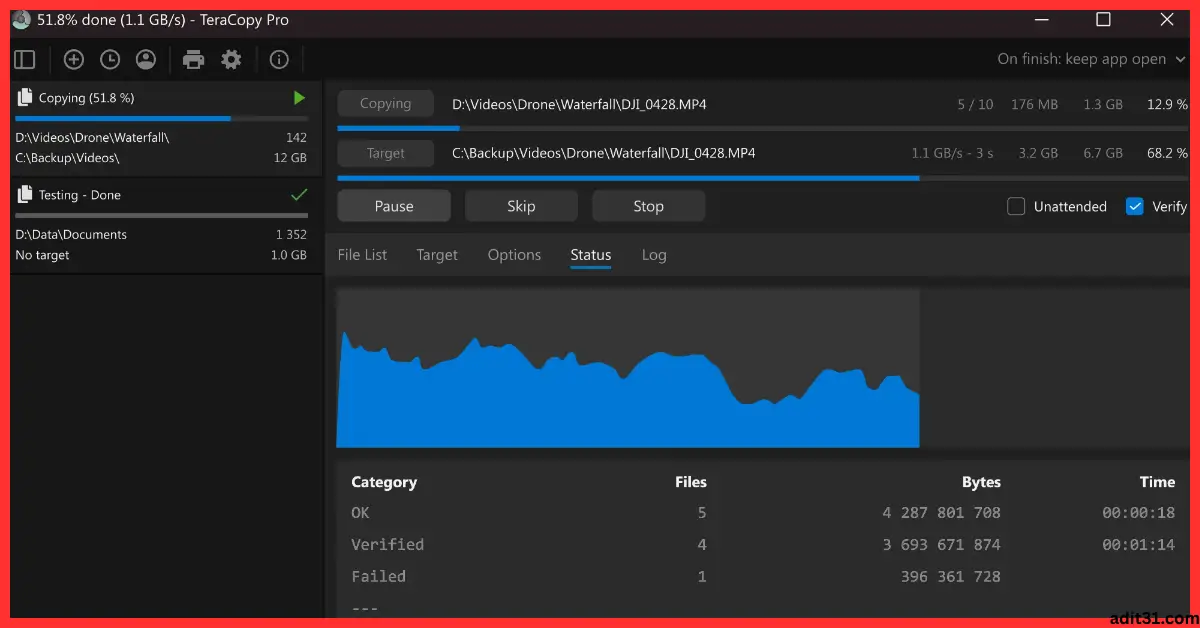Click bytes value 3 693 671 874
The width and height of the screenshot is (1200, 628).
tap(941, 545)
